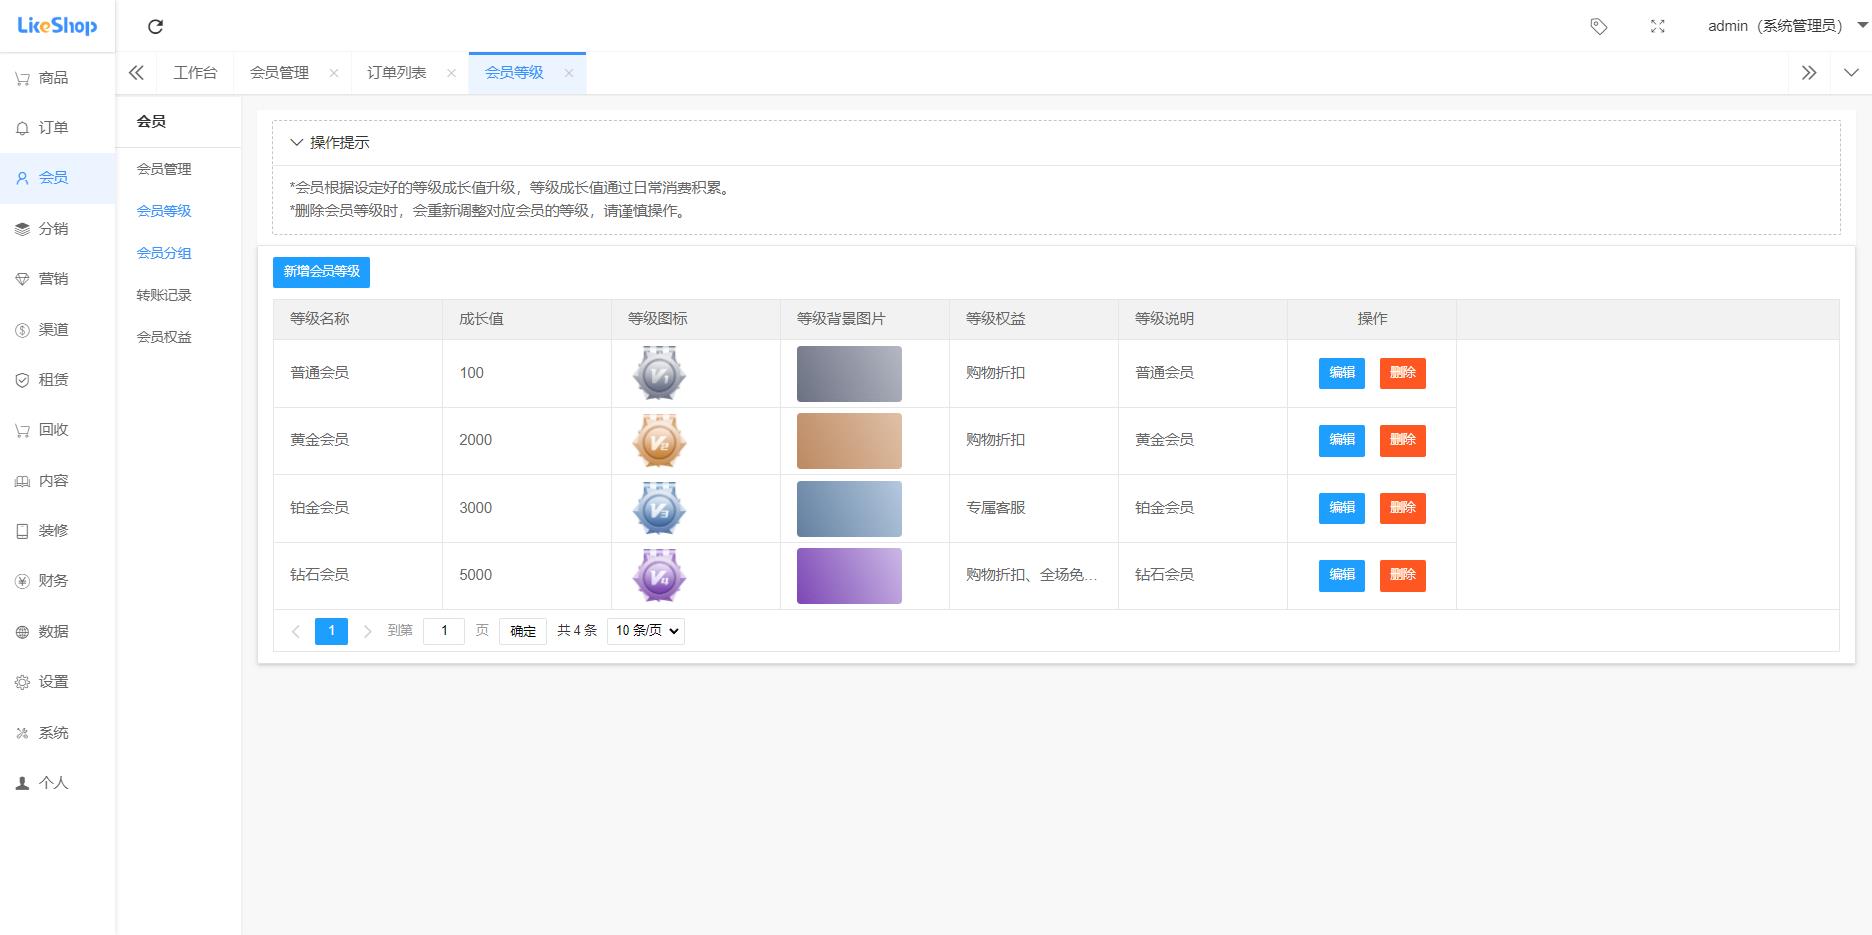
Task: Click the purple 钻石会员 background image
Action: (x=849, y=576)
